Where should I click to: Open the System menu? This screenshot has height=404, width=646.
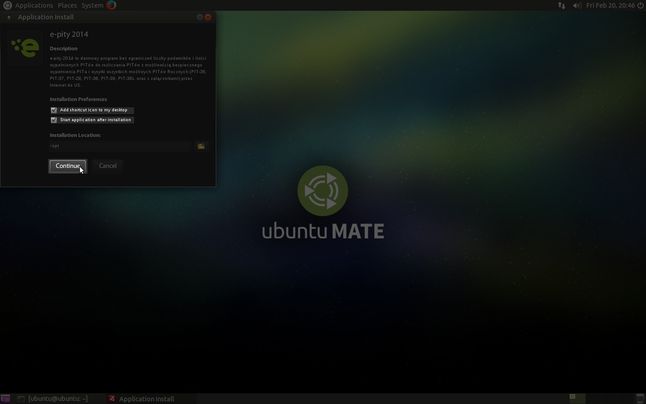click(92, 5)
